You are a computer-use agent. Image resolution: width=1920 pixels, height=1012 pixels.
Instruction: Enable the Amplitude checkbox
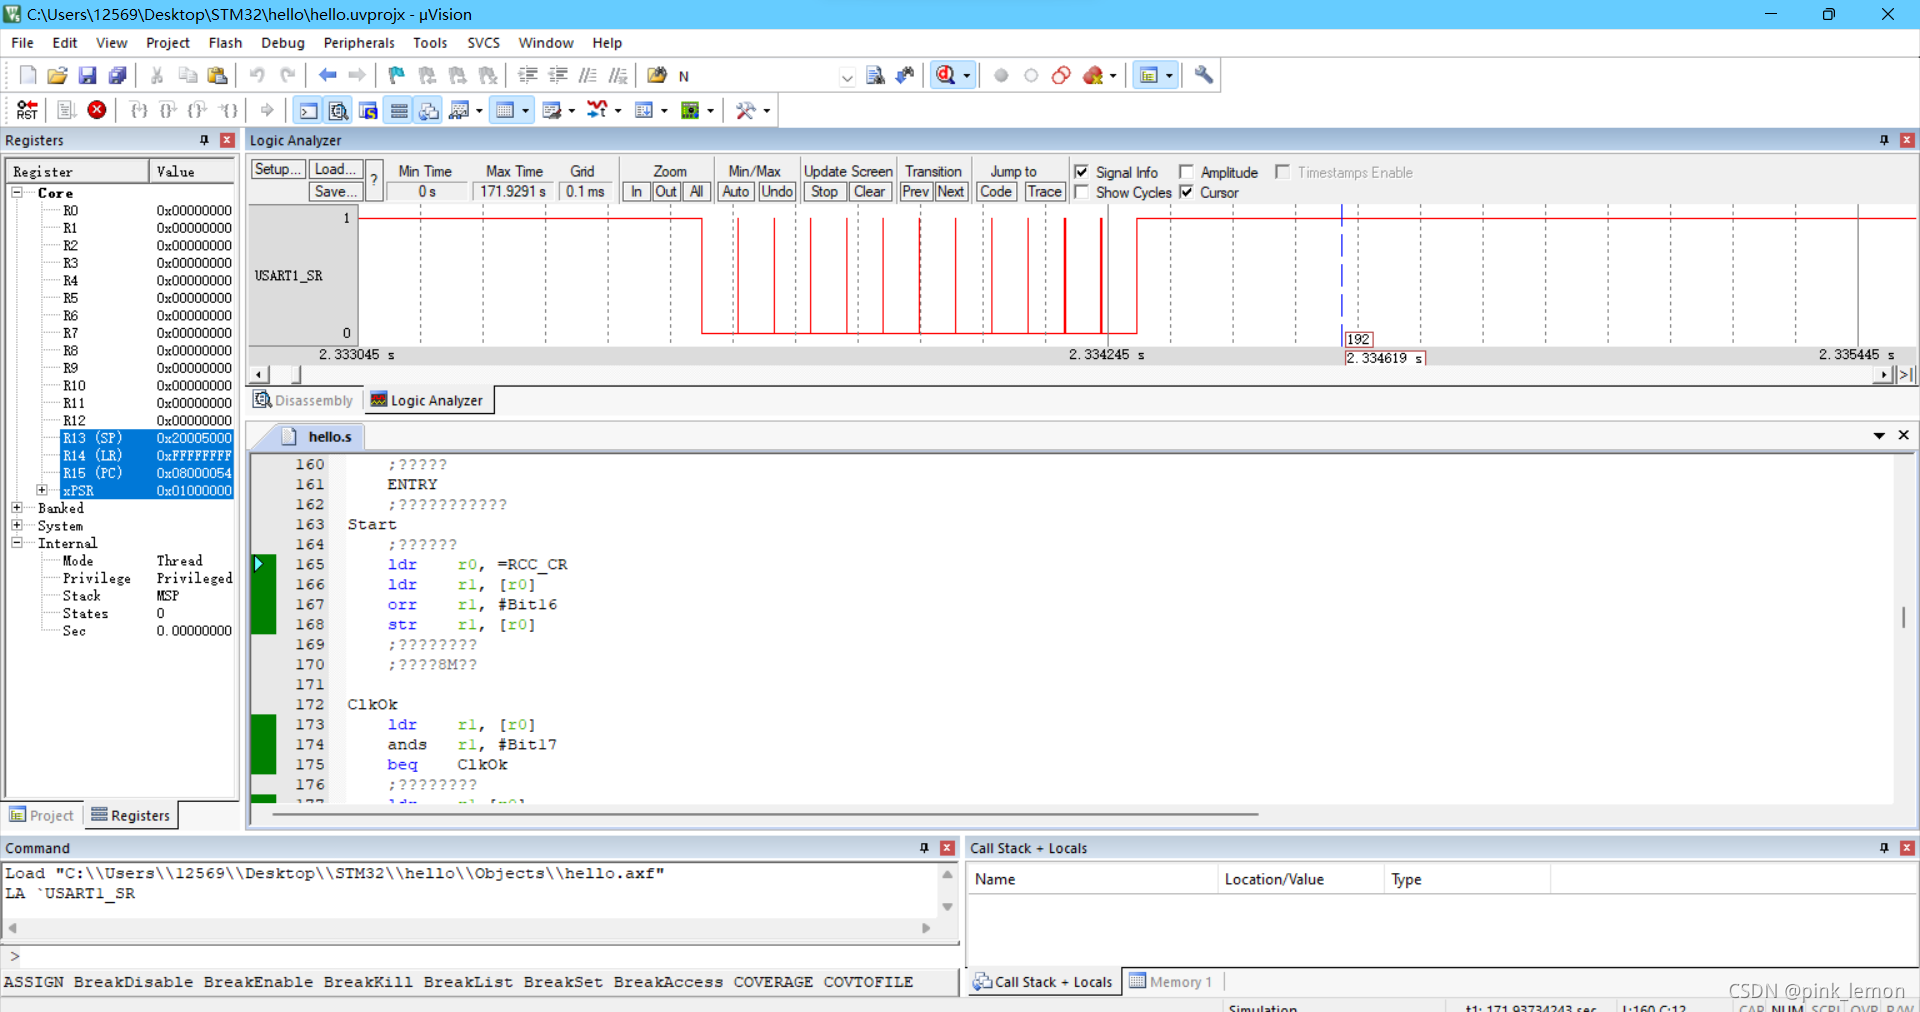1186,172
